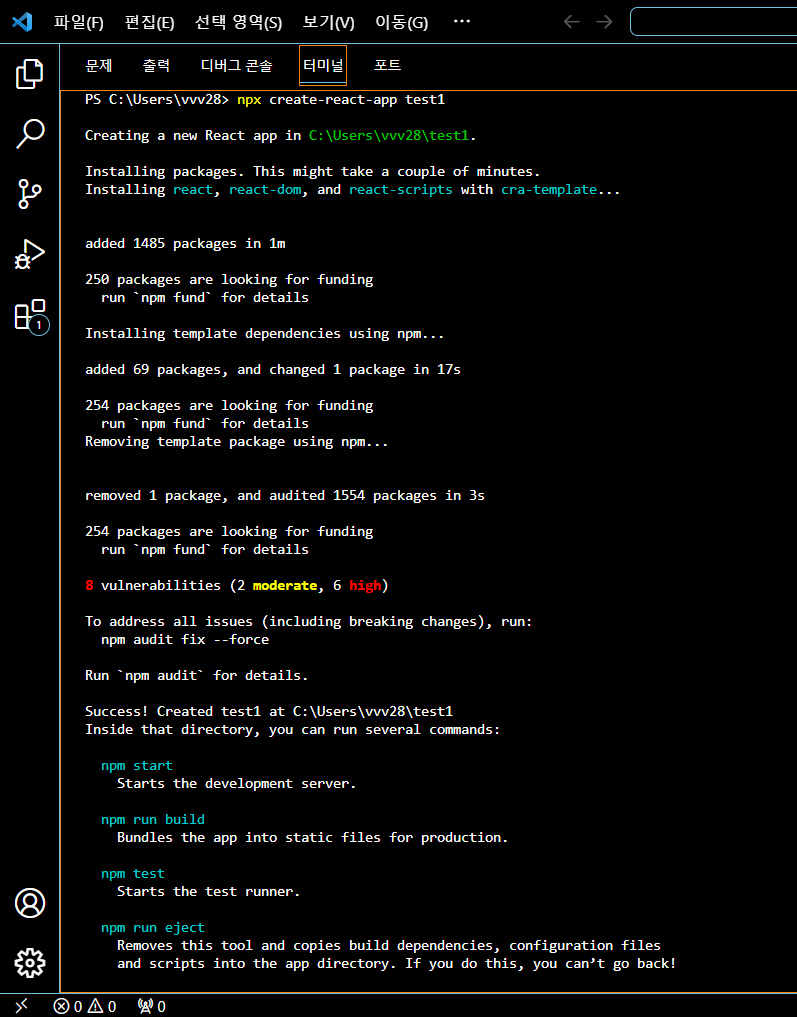This screenshot has width=797, height=1017.
Task: Open the Source Control view icon
Action: click(x=29, y=194)
